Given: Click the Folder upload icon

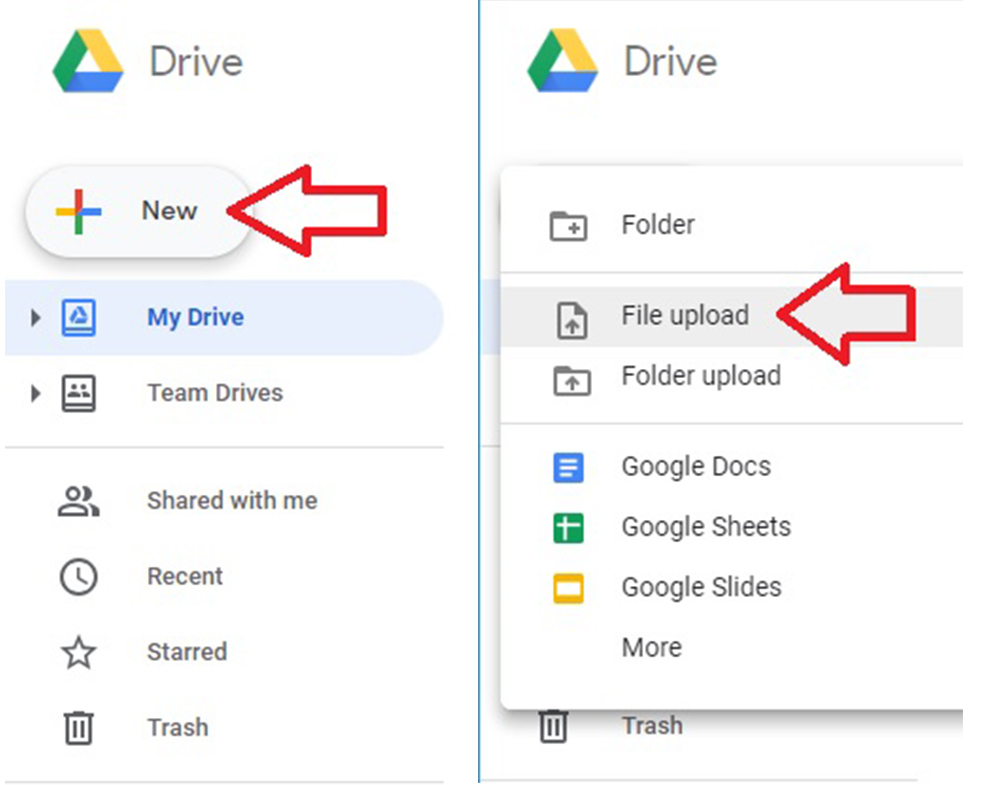Looking at the screenshot, I should point(571,380).
